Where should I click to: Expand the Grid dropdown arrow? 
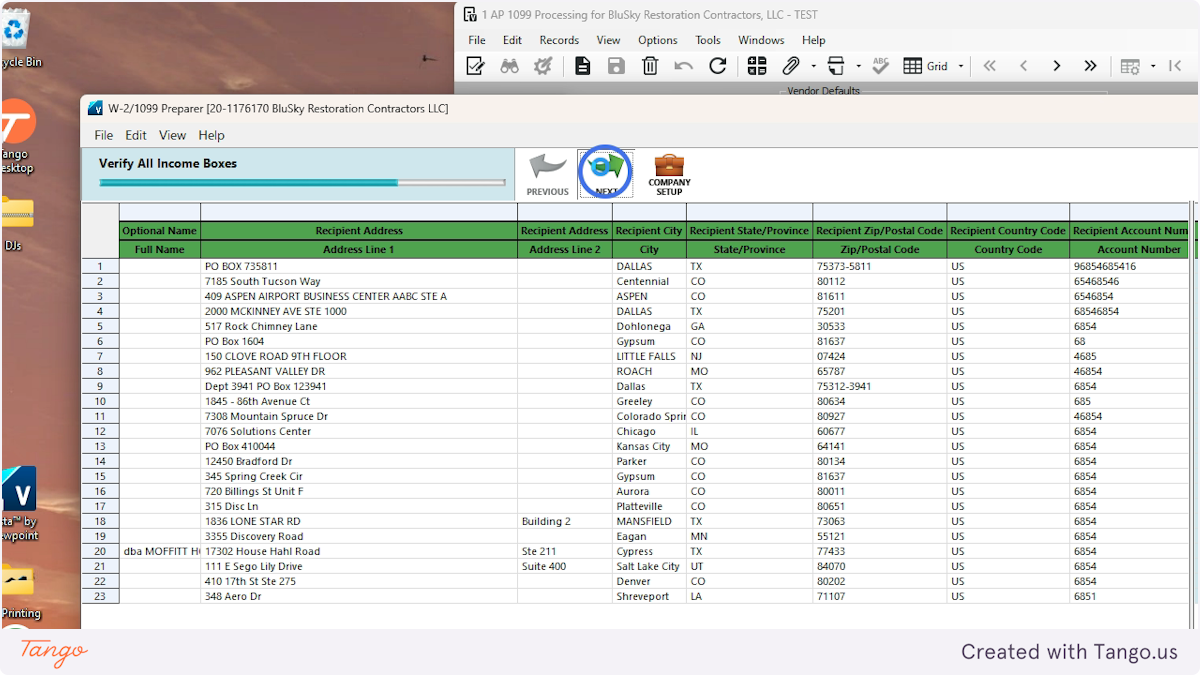pos(961,66)
